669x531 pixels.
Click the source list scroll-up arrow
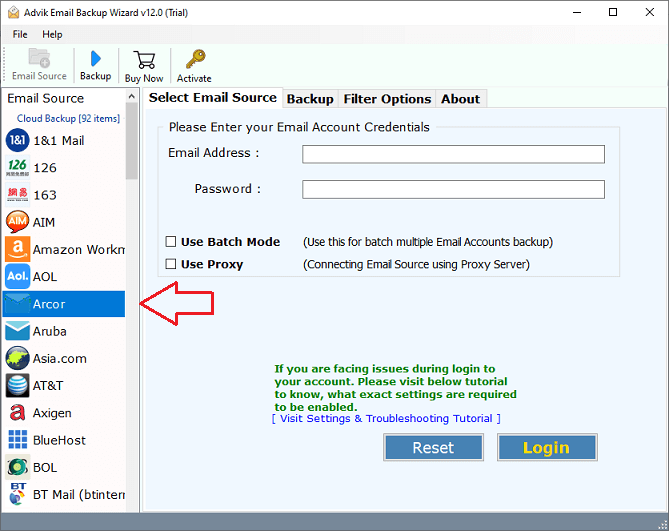tap(132, 97)
